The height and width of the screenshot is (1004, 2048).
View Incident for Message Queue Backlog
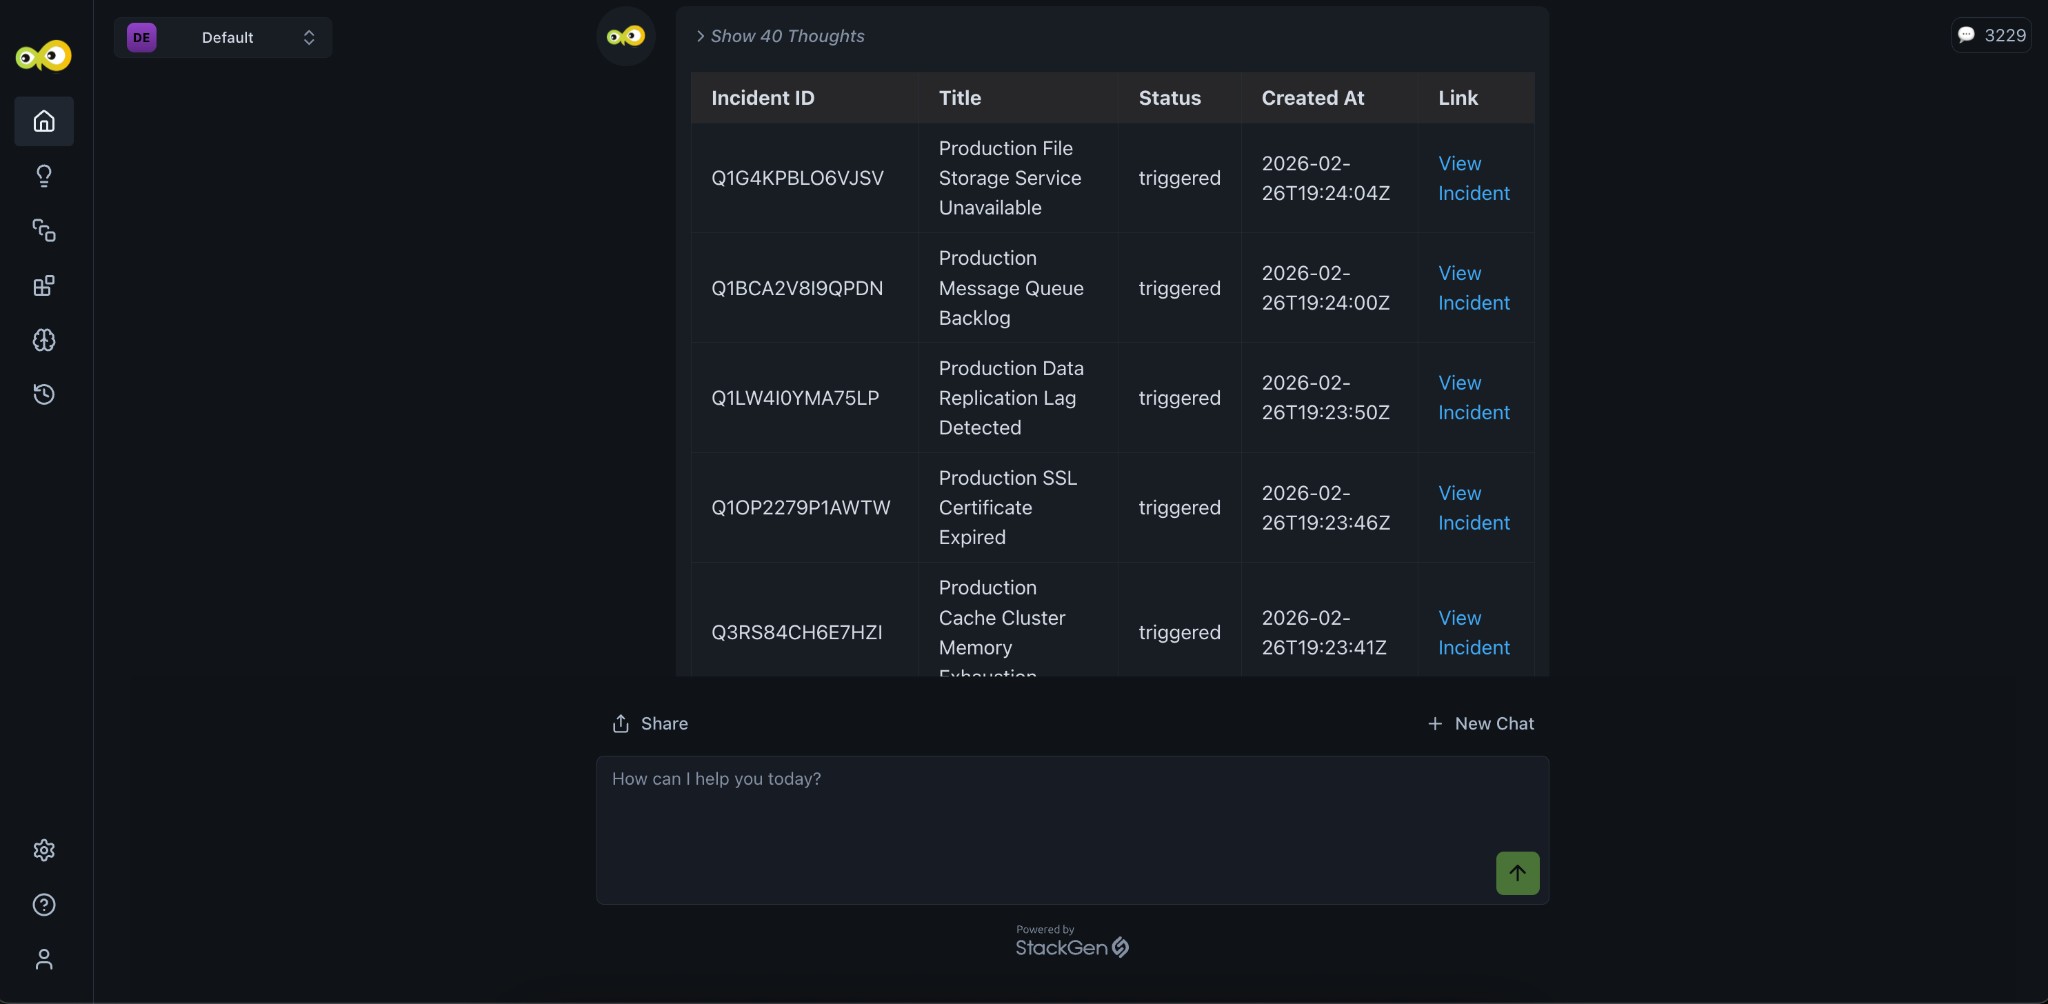[x=1473, y=288]
